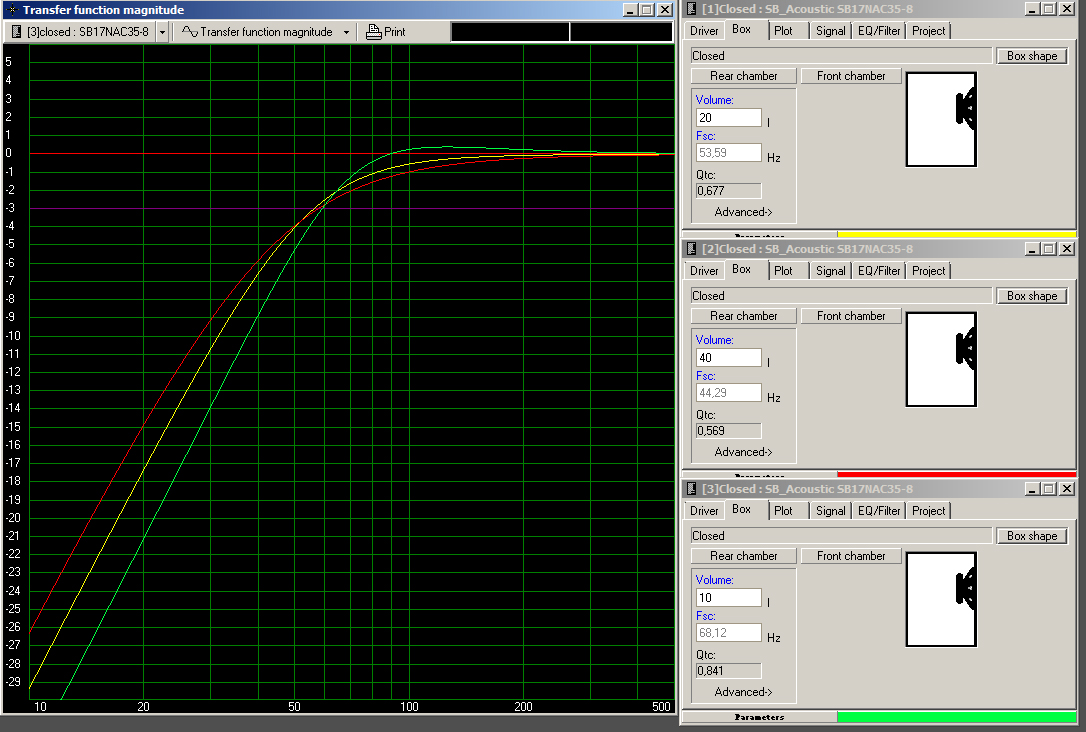
Task: Switch to Driver tab in window [2]
Action: pos(704,271)
